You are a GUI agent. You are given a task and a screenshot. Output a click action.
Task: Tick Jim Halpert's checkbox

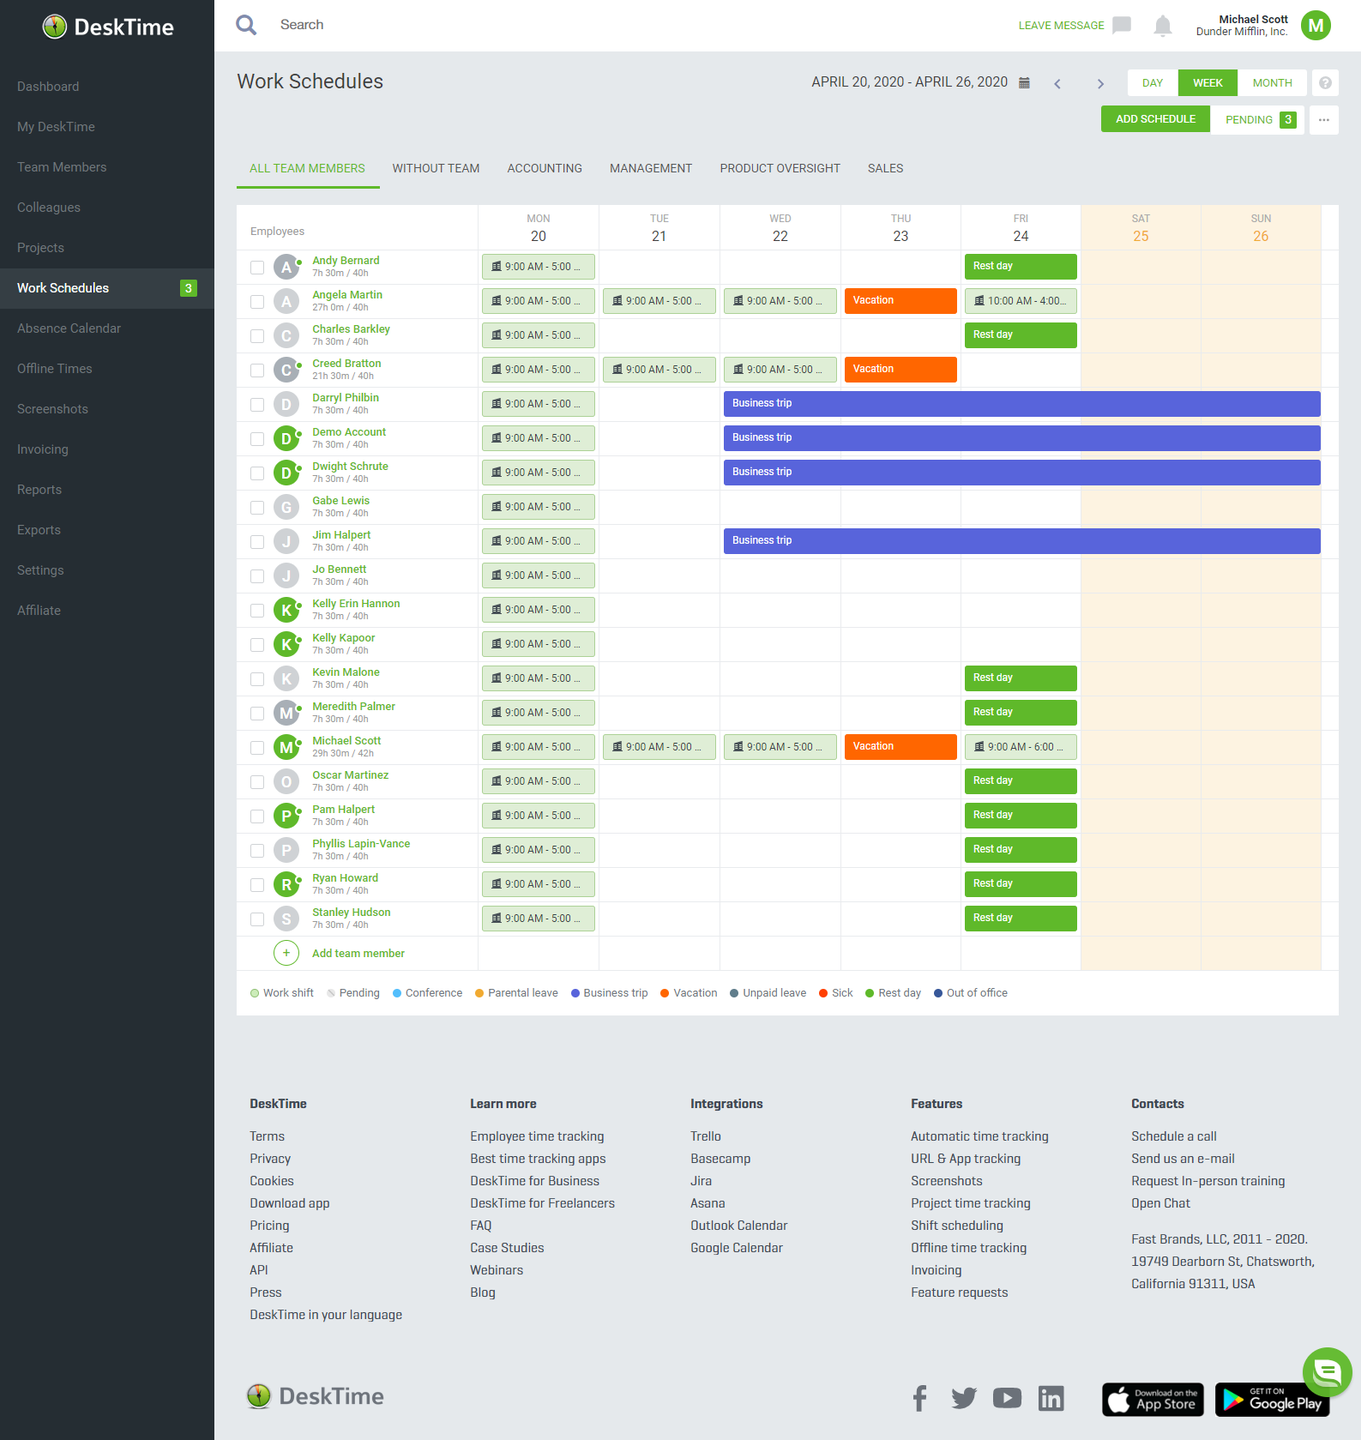257,542
